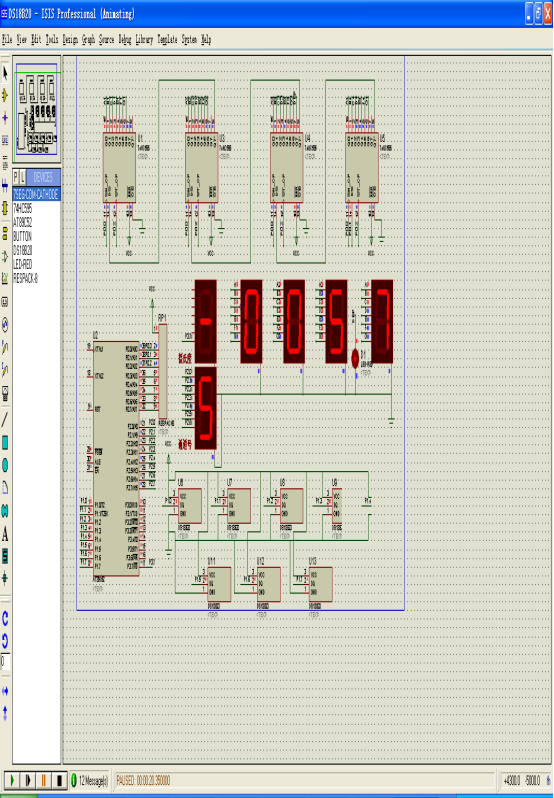Open the Library menu

(144, 40)
